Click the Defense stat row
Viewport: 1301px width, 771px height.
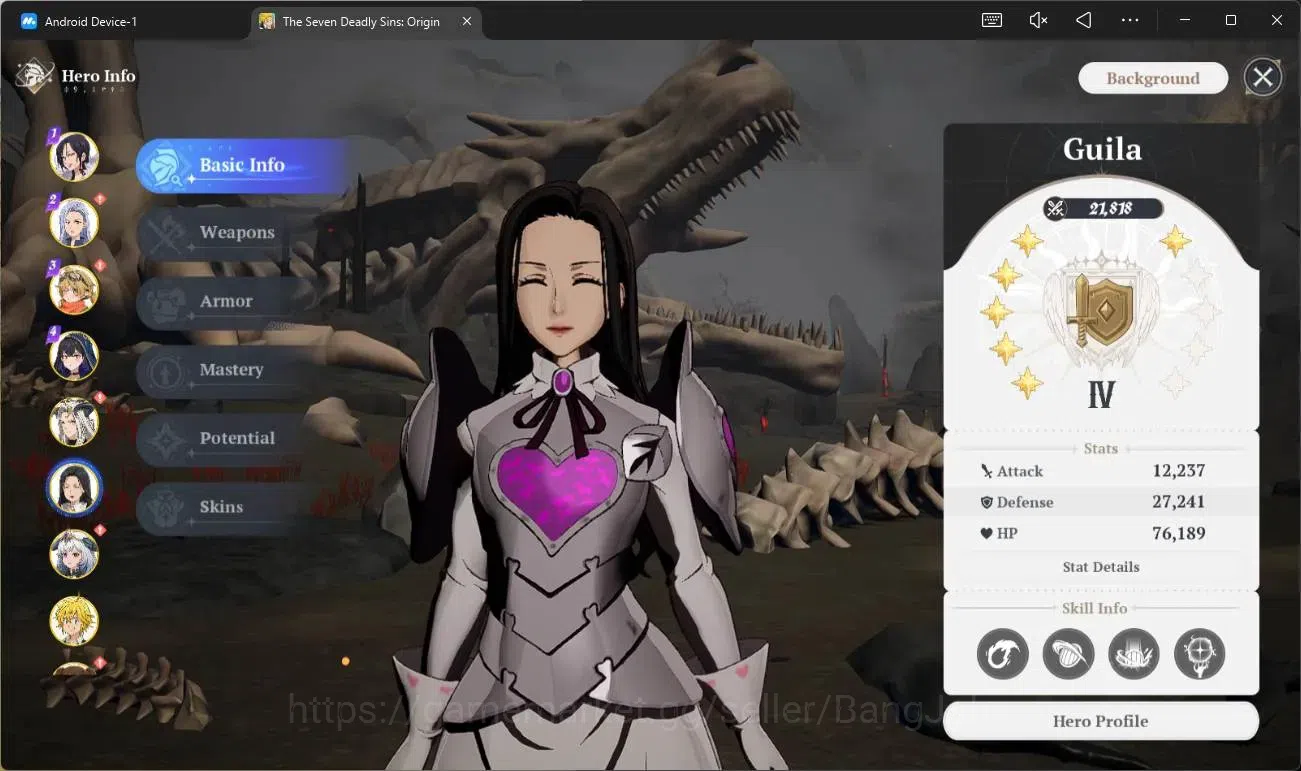click(x=1101, y=502)
